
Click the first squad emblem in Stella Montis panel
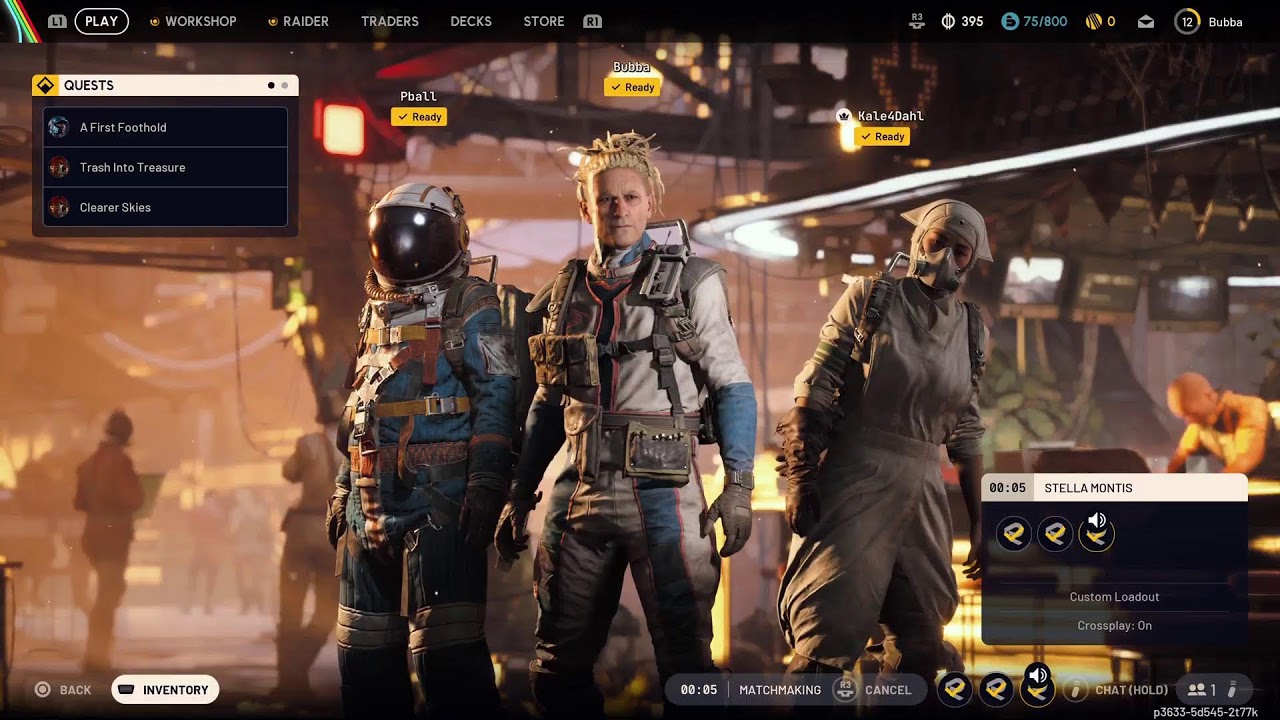pyautogui.click(x=1013, y=535)
